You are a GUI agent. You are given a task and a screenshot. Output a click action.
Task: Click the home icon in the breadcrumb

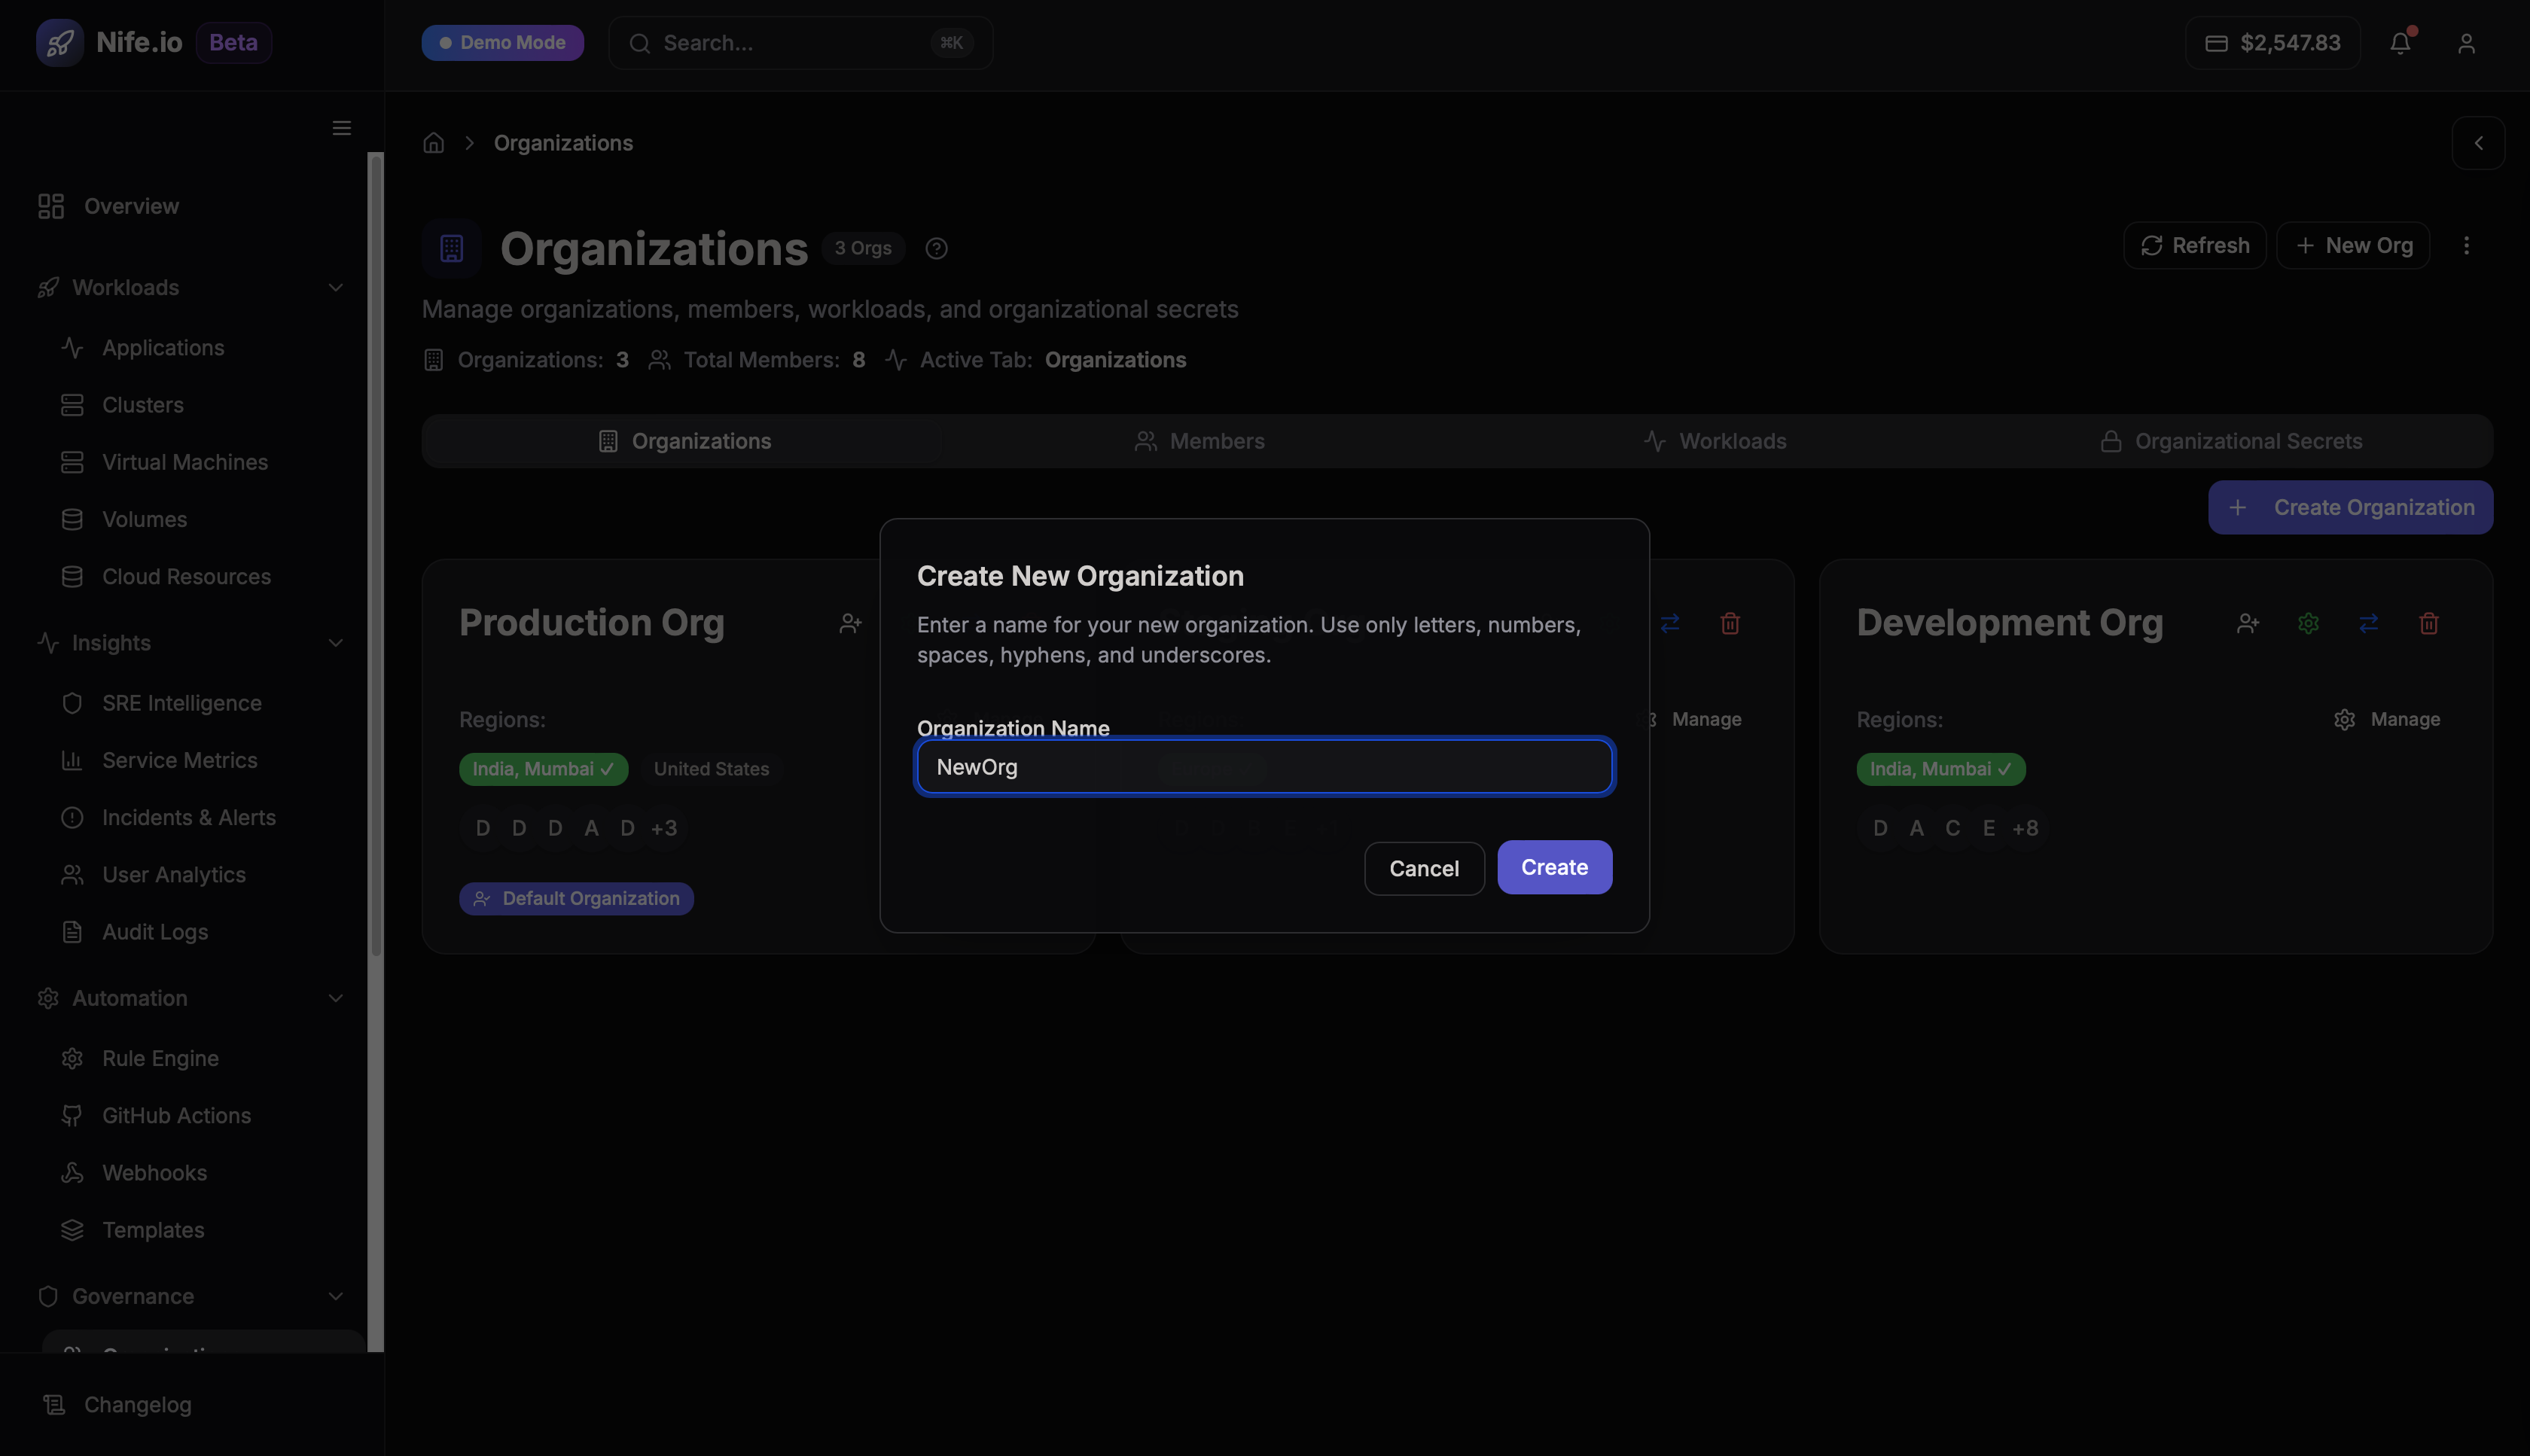pos(433,142)
